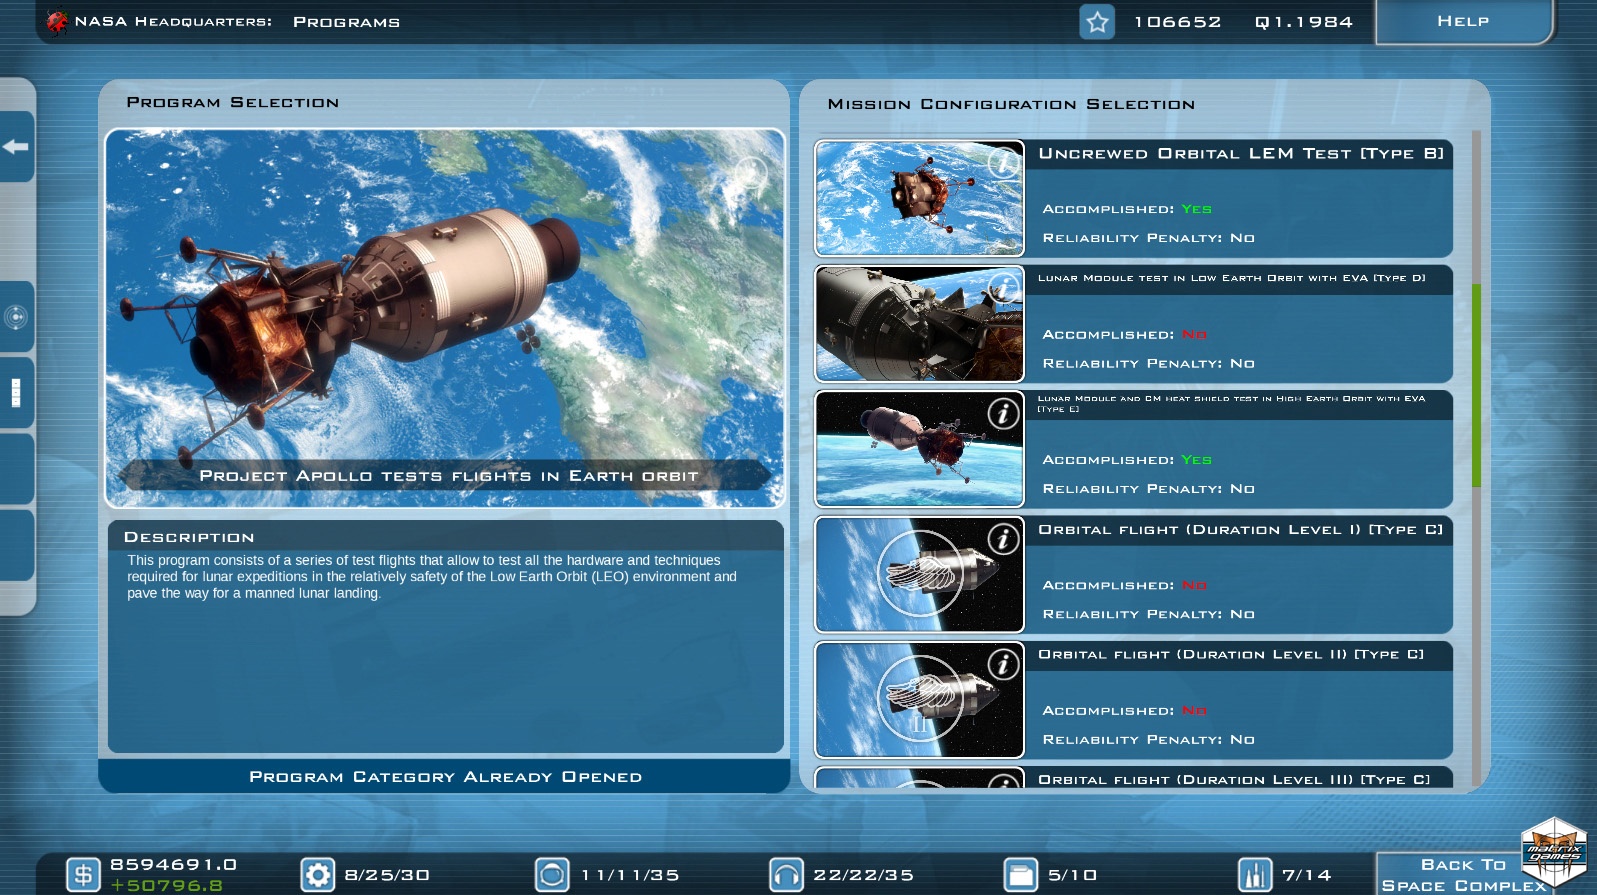Image resolution: width=1597 pixels, height=895 pixels.
Task: Click the folder programs icon
Action: pos(1021,875)
